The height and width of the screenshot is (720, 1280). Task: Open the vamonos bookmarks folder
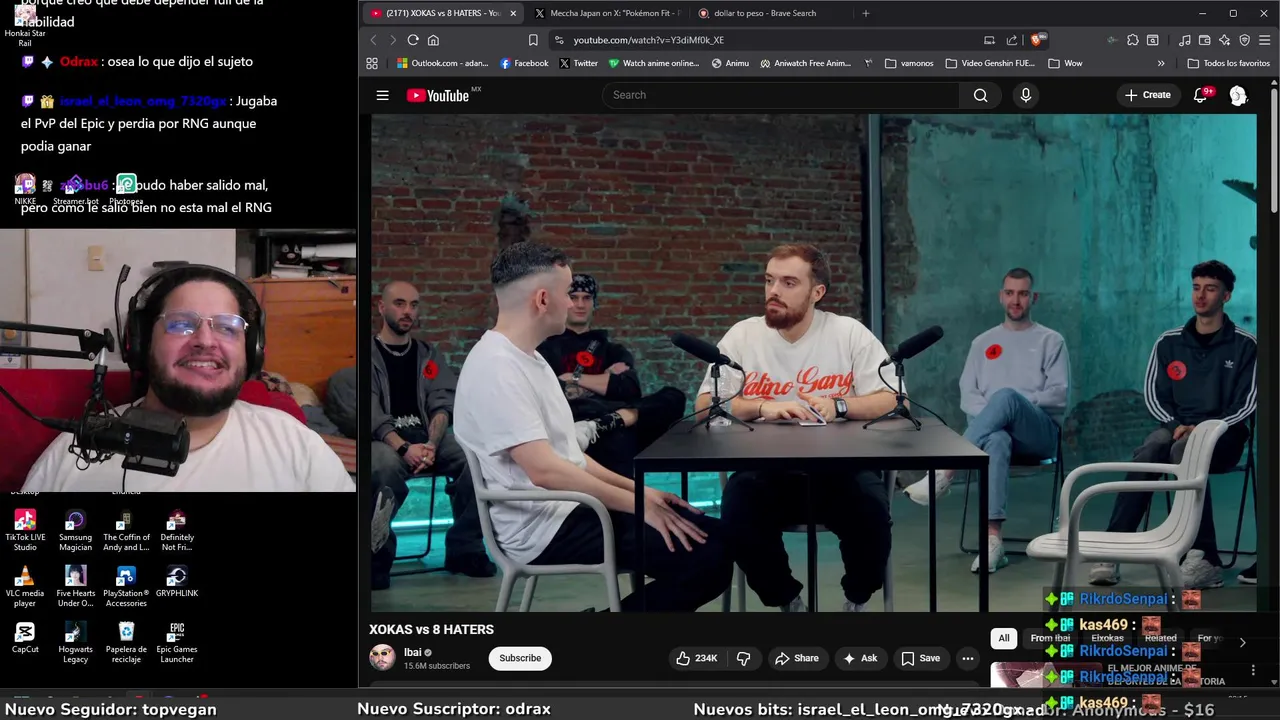909,63
